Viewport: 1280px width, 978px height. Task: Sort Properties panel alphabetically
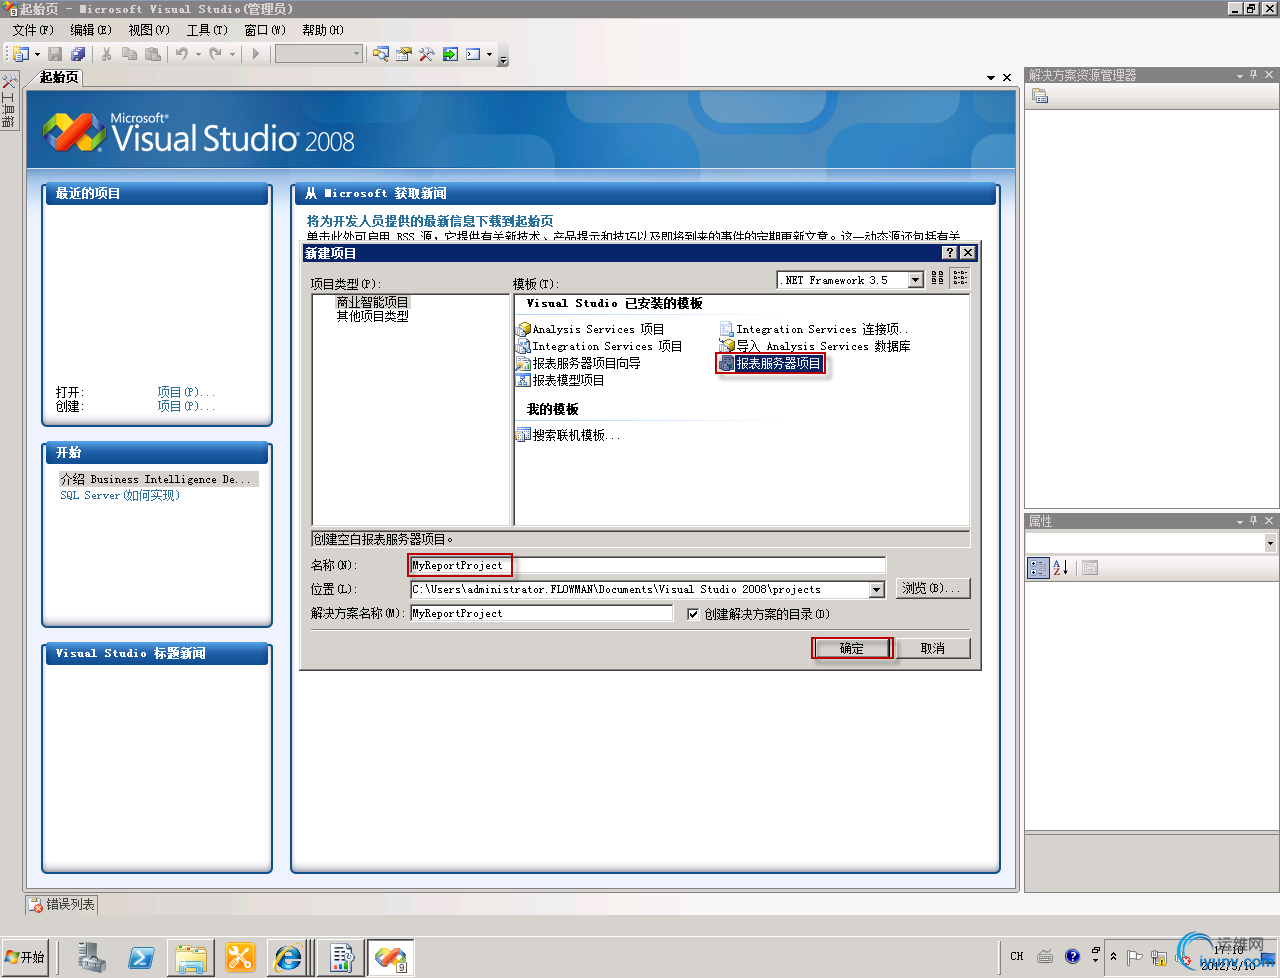tap(1061, 568)
